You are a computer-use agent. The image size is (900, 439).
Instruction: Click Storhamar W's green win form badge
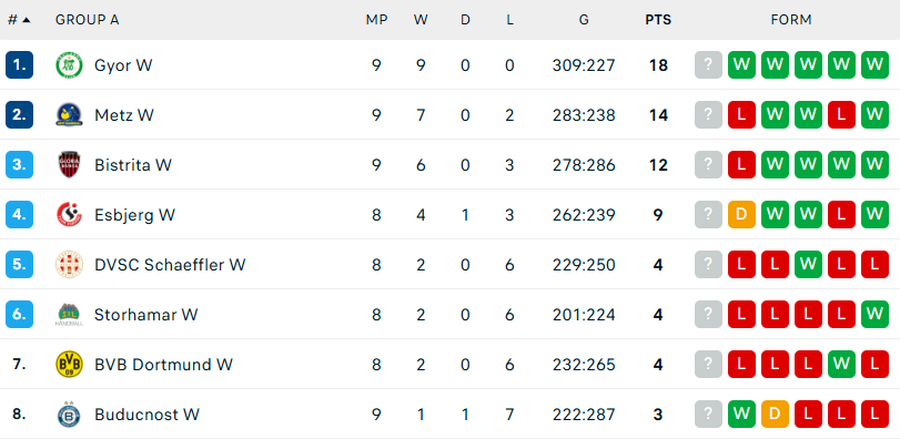tap(875, 315)
